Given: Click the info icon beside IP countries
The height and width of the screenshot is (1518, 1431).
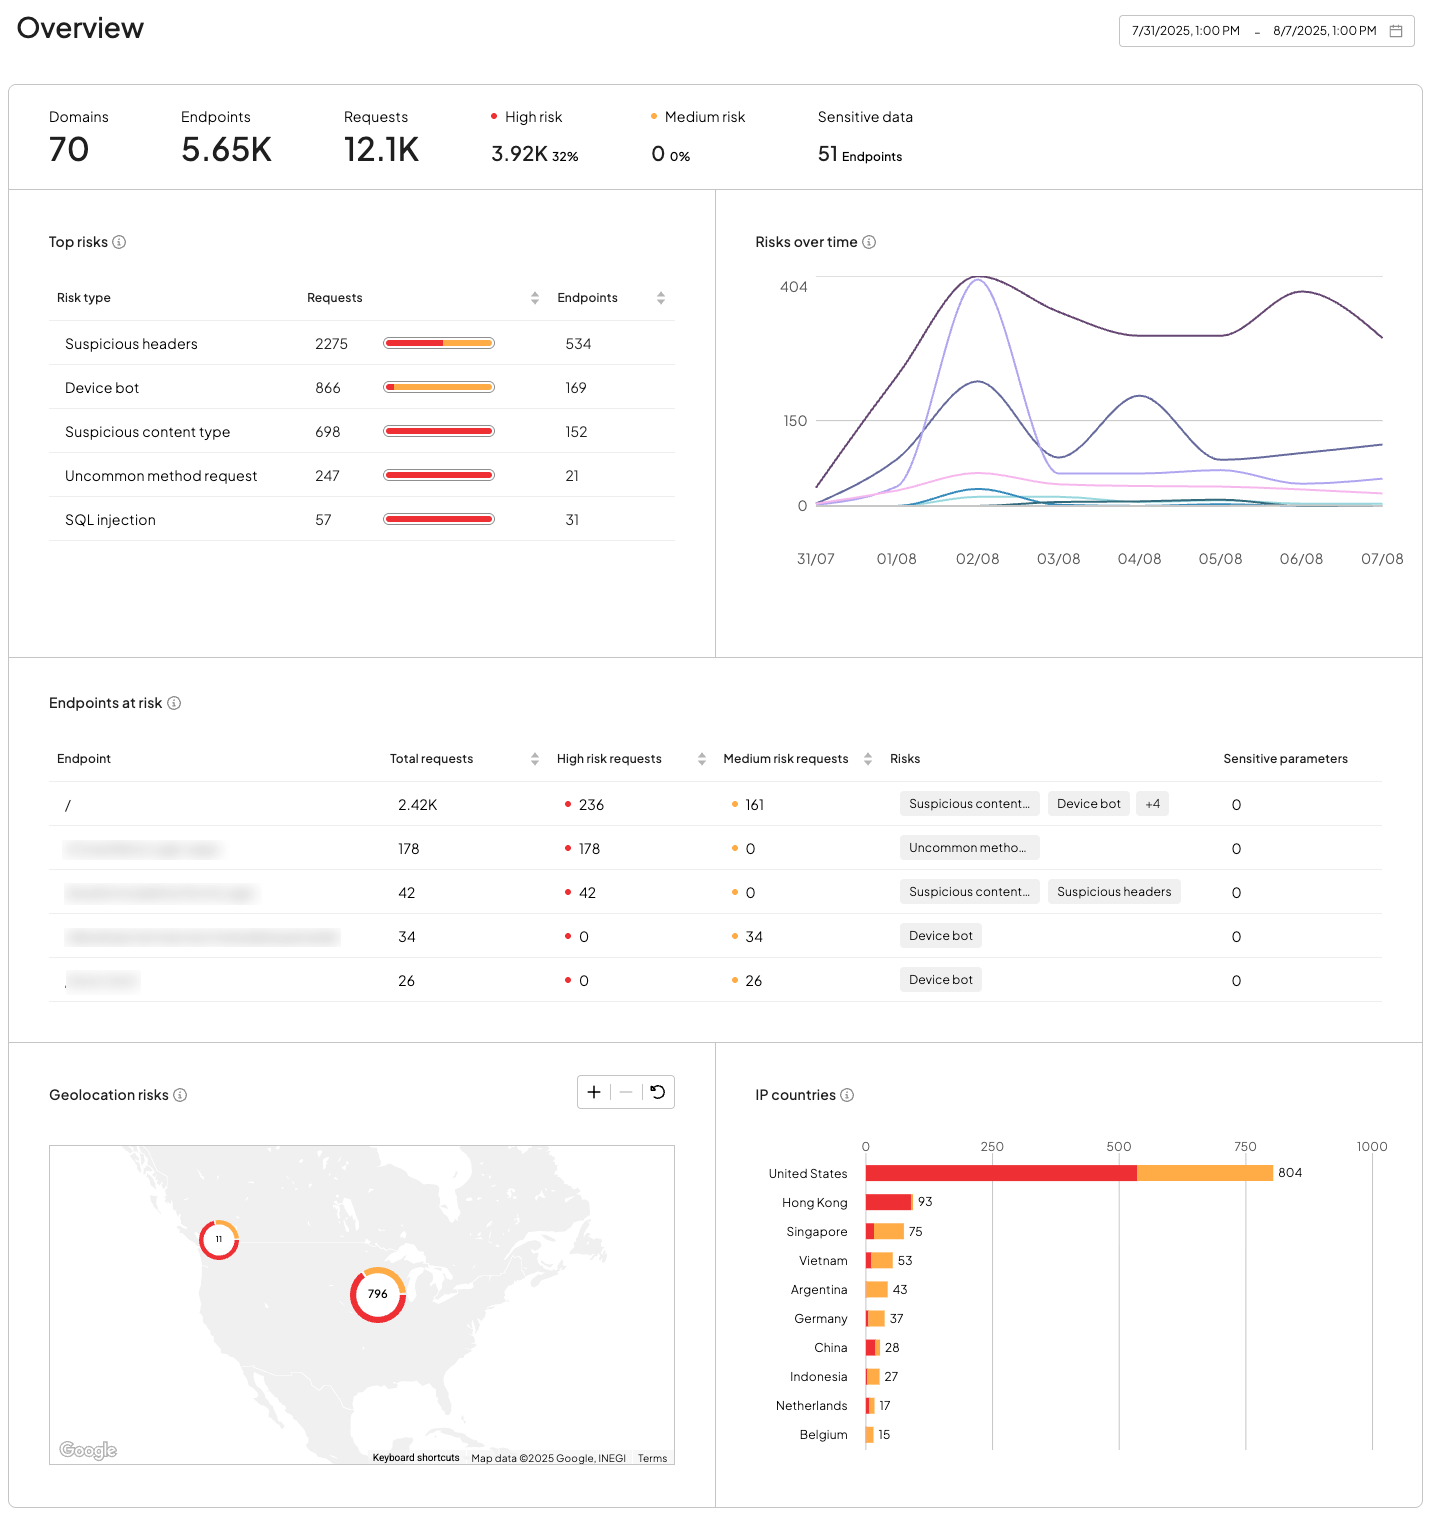Looking at the screenshot, I should pos(847,1095).
